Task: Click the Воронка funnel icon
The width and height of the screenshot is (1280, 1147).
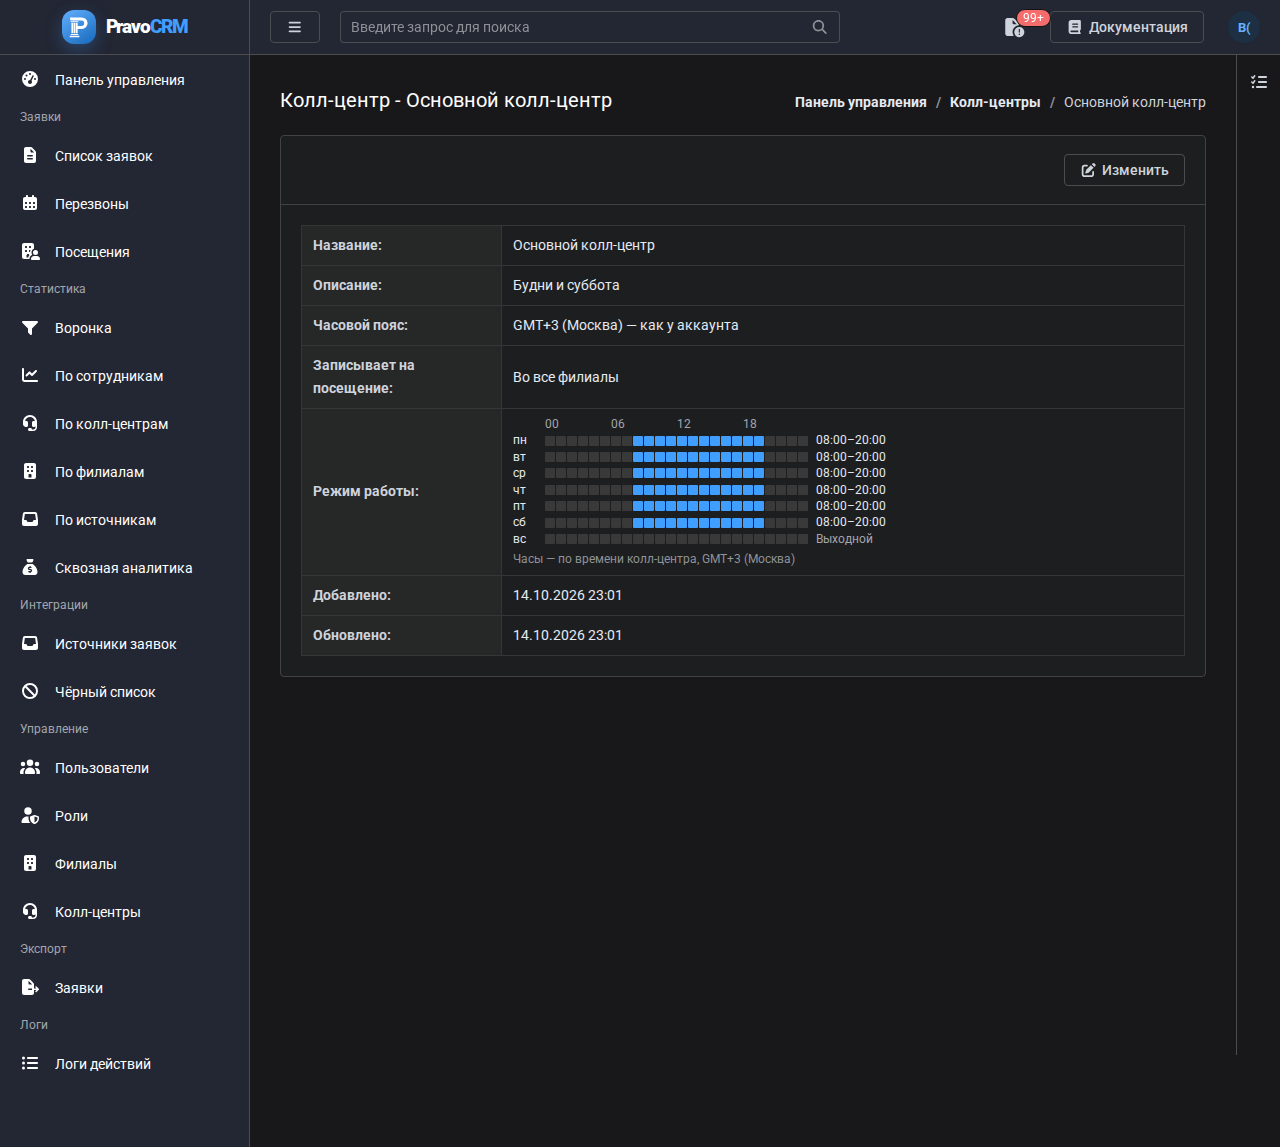Action: (x=30, y=328)
